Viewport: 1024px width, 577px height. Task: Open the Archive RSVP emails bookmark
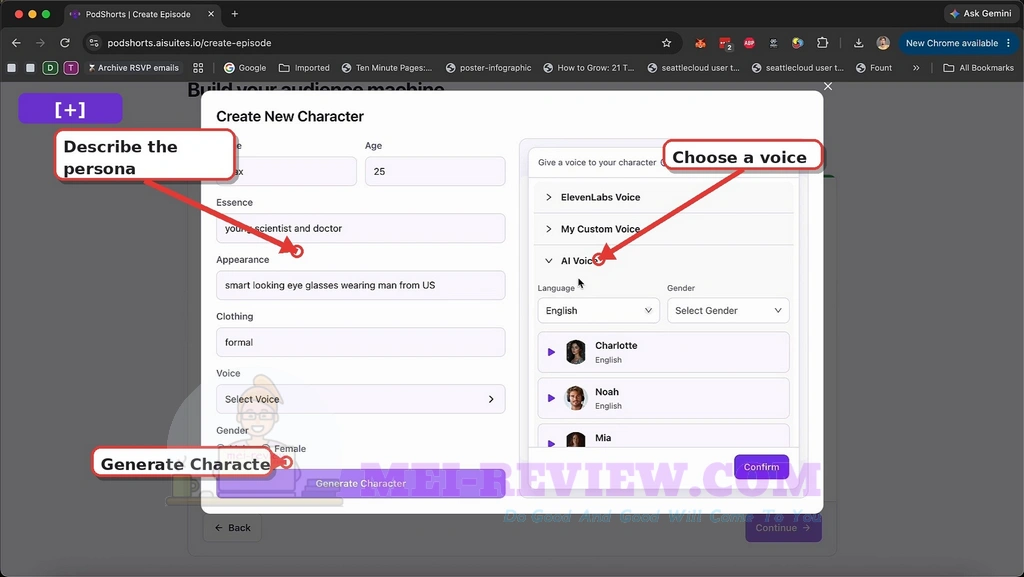133,68
